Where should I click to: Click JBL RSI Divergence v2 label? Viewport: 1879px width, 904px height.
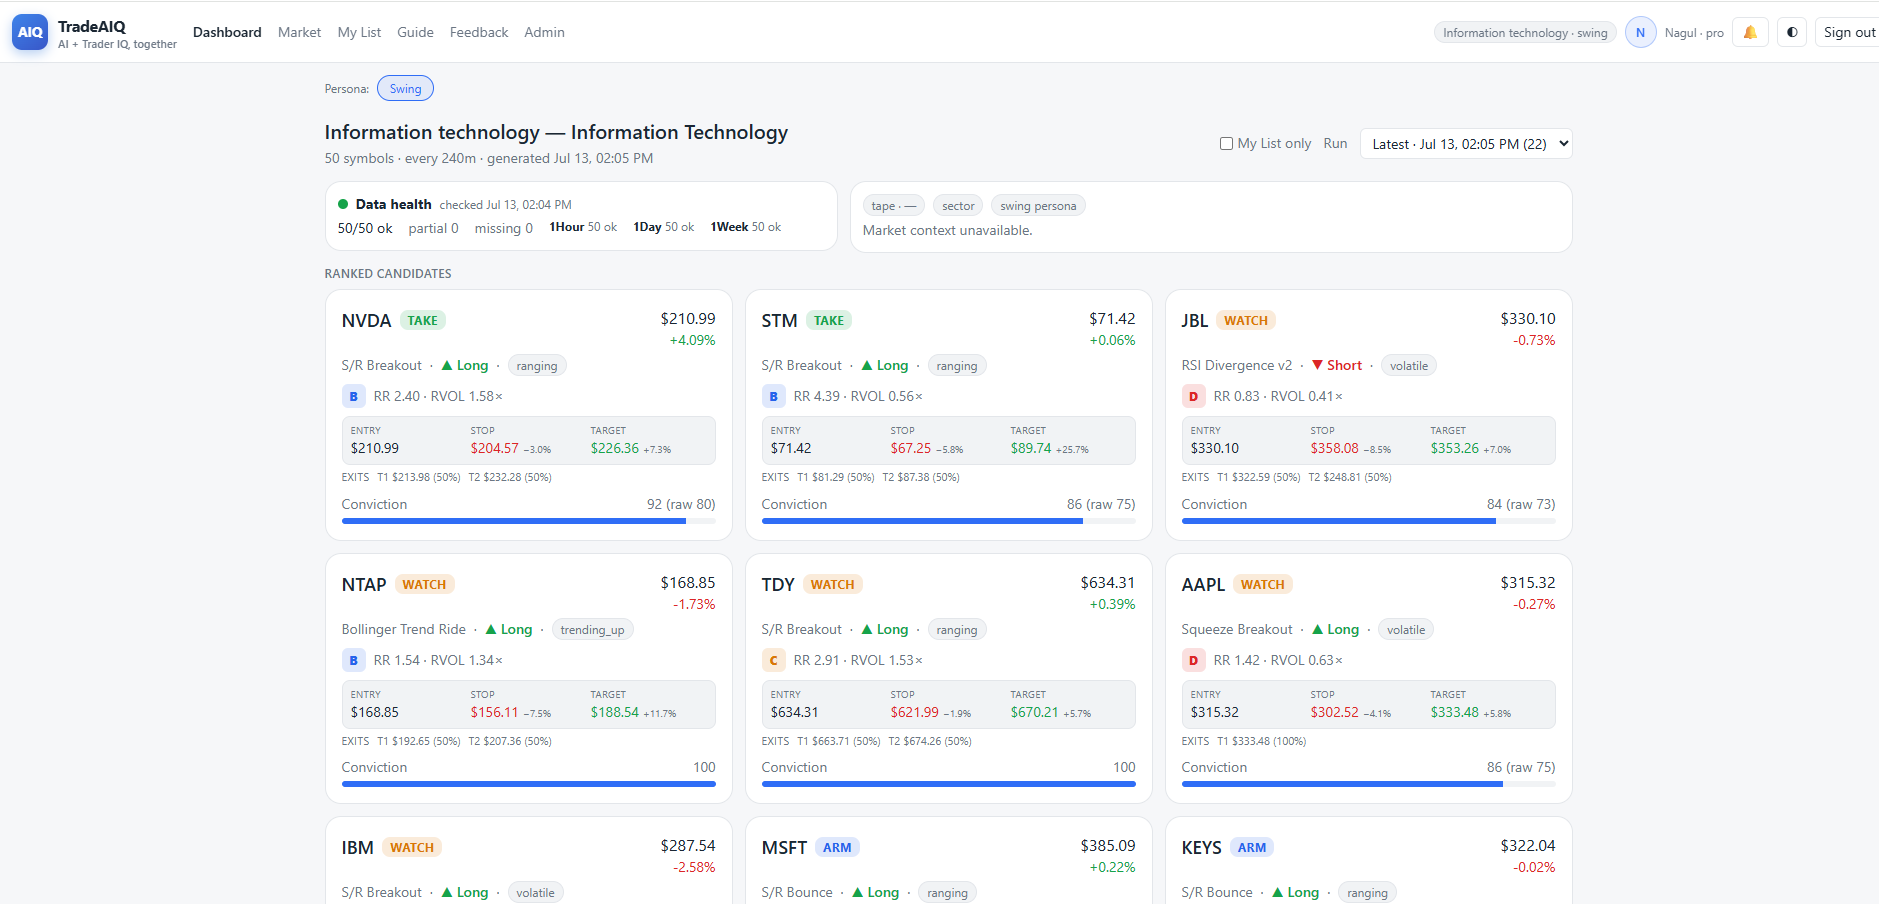coord(1237,365)
